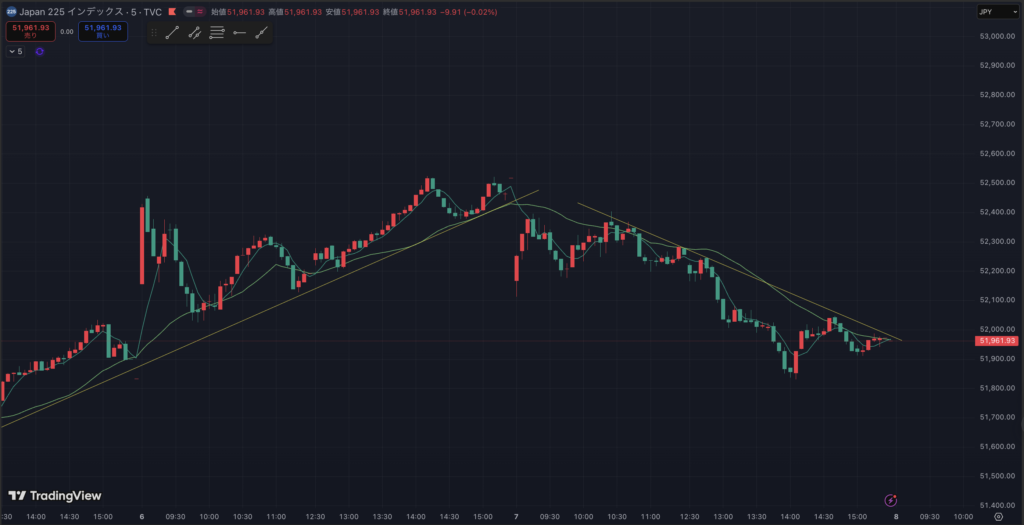The image size is (1024, 525).
Task: Choose the multi-line horizontal levels tool
Action: pos(217,33)
